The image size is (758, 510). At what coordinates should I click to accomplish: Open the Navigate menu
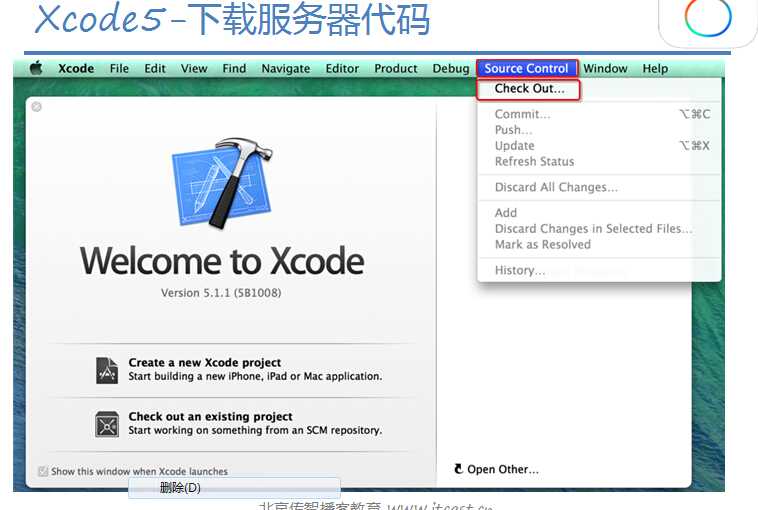[x=286, y=69]
